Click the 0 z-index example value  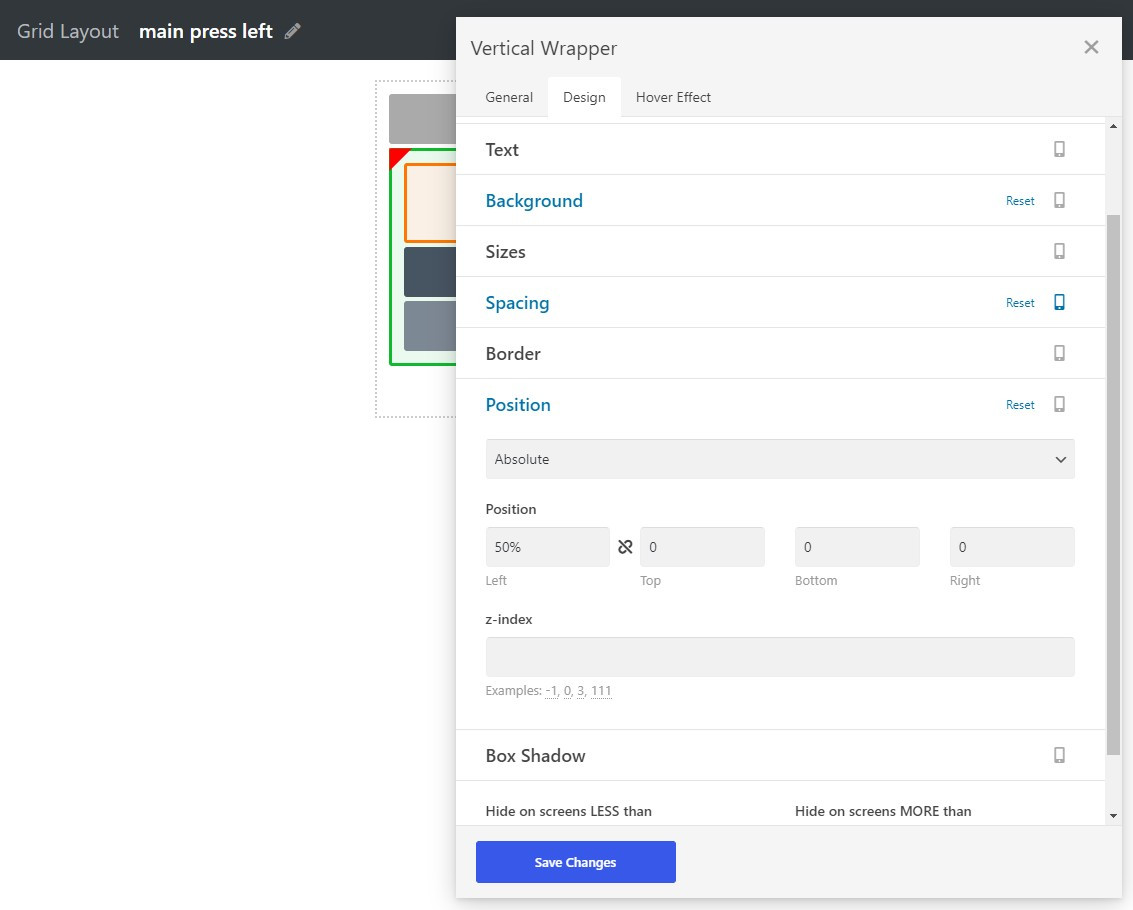coord(567,691)
